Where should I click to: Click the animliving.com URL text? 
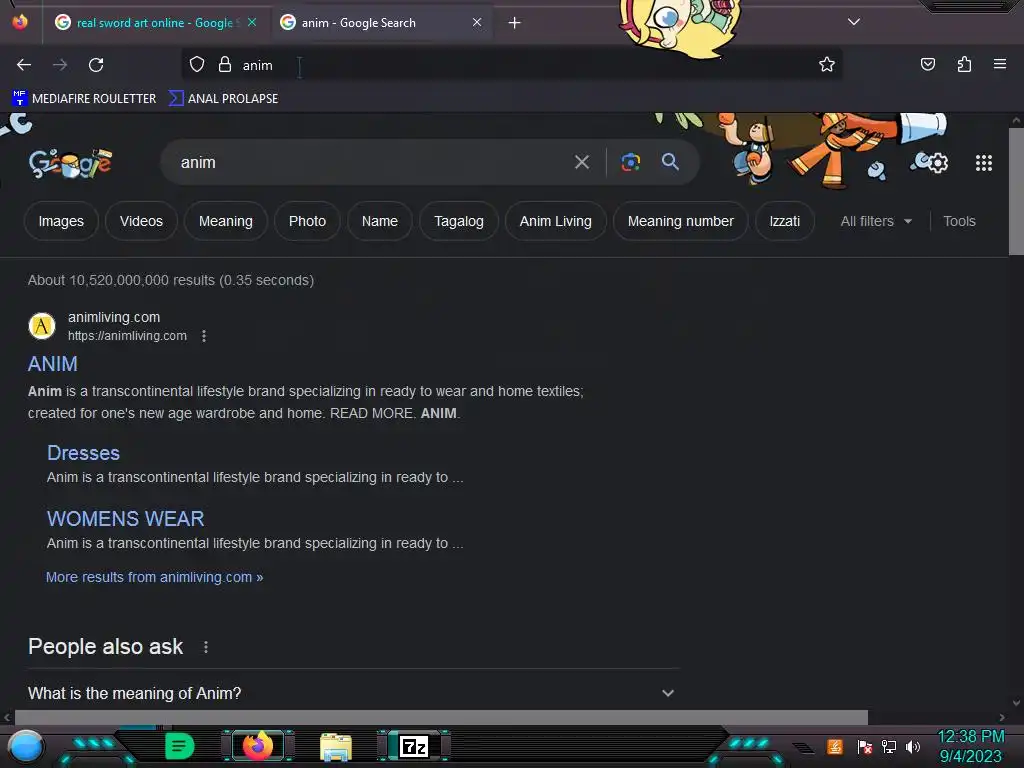127,336
